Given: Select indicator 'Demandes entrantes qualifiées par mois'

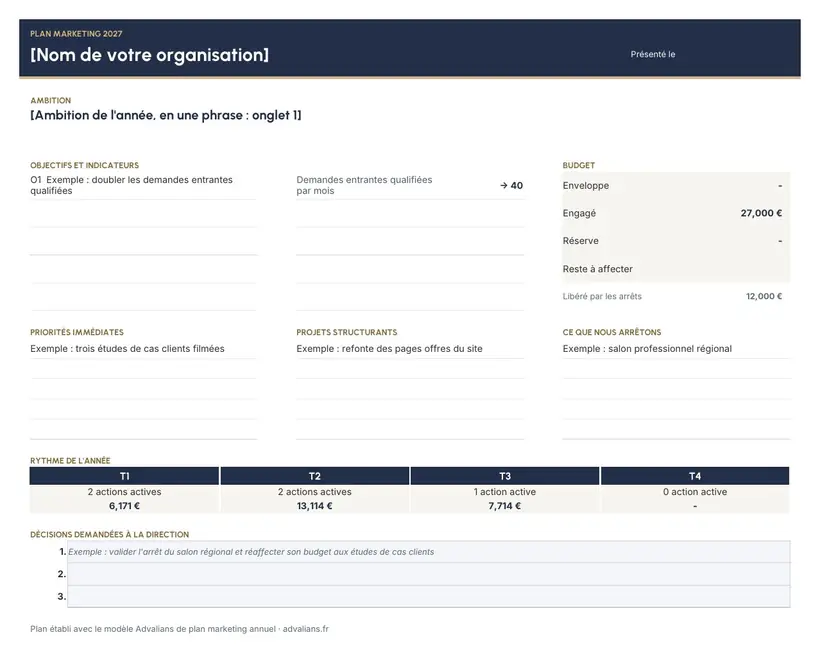Looking at the screenshot, I should click(x=365, y=185).
